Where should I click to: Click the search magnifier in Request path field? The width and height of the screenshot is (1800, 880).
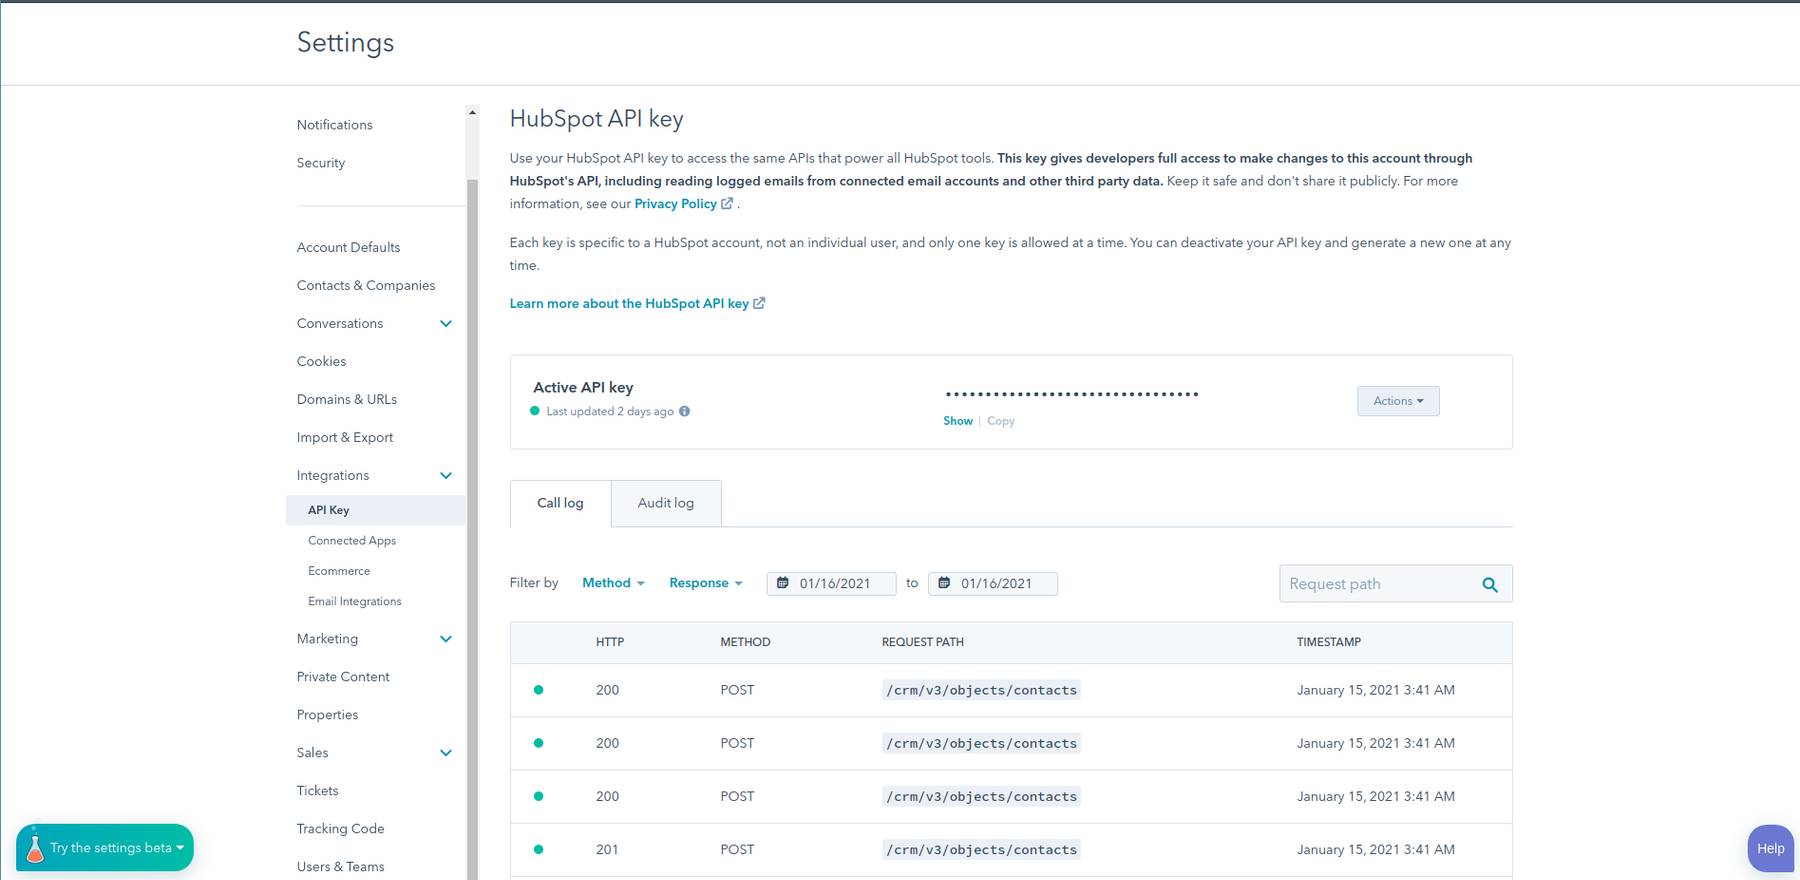[x=1490, y=585]
